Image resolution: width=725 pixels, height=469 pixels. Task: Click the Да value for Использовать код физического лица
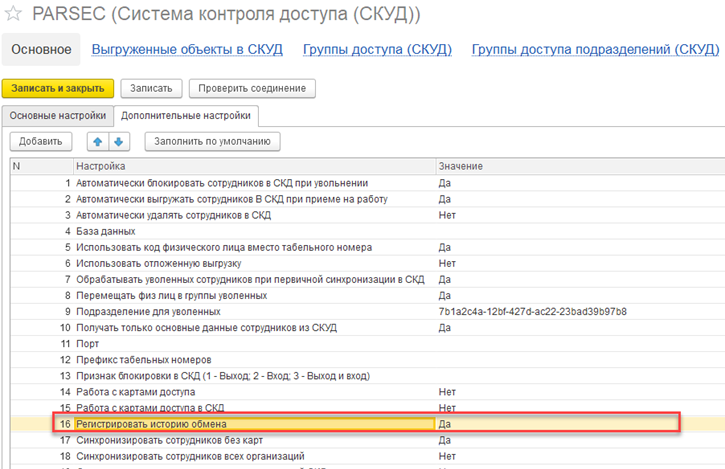coord(446,247)
